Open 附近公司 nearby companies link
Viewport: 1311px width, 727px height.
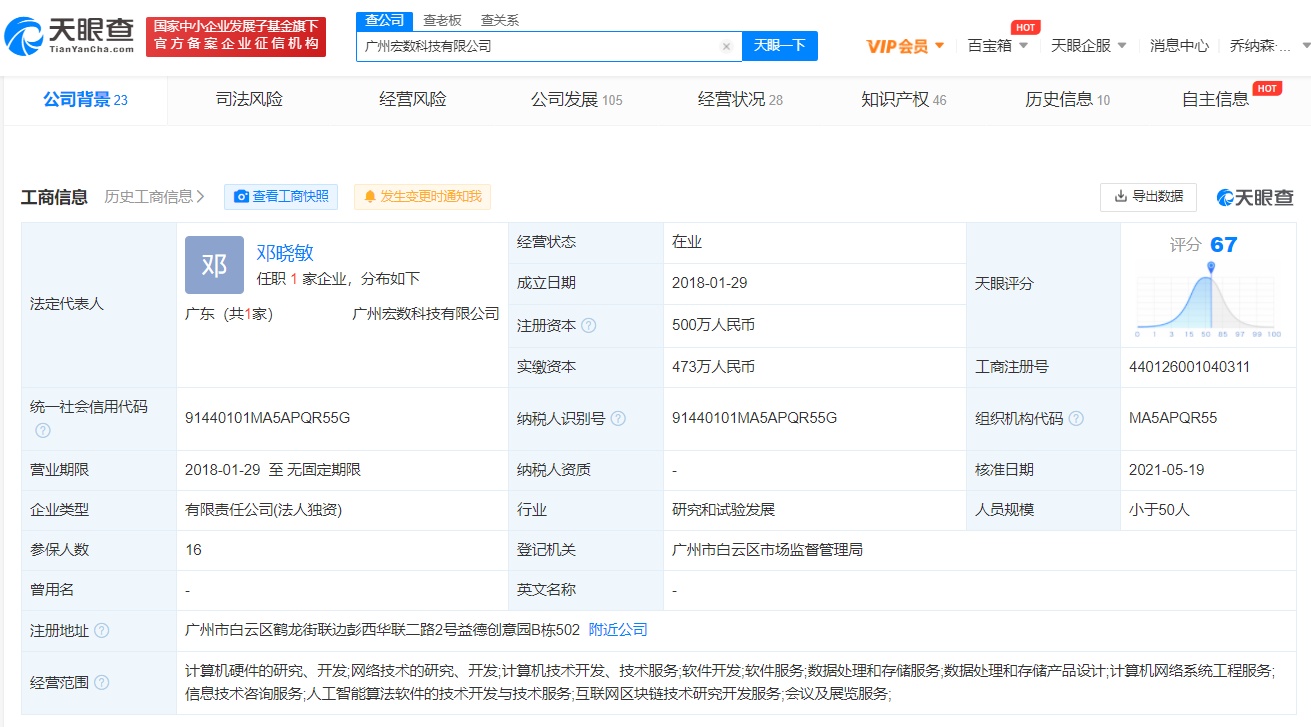point(618,630)
